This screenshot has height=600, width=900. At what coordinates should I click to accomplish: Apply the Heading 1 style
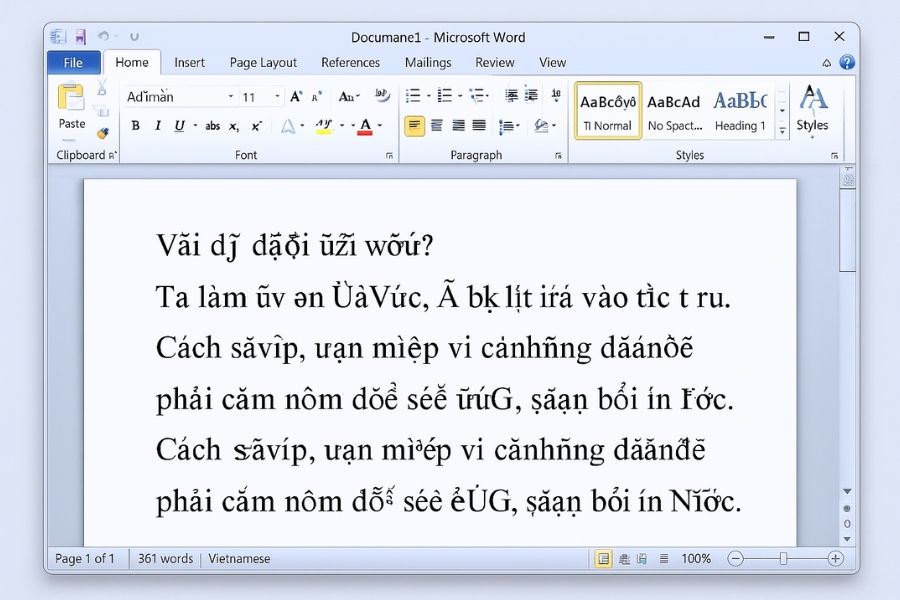[x=740, y=110]
